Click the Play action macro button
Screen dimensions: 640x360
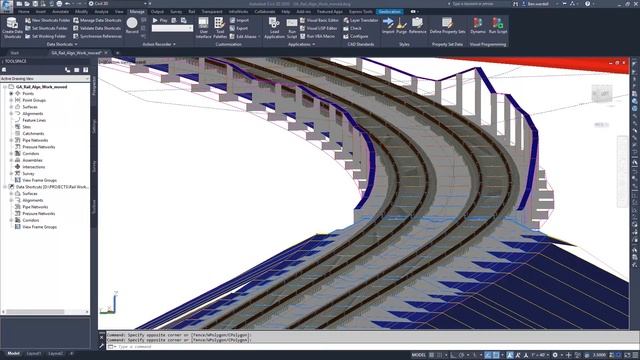(160, 20)
